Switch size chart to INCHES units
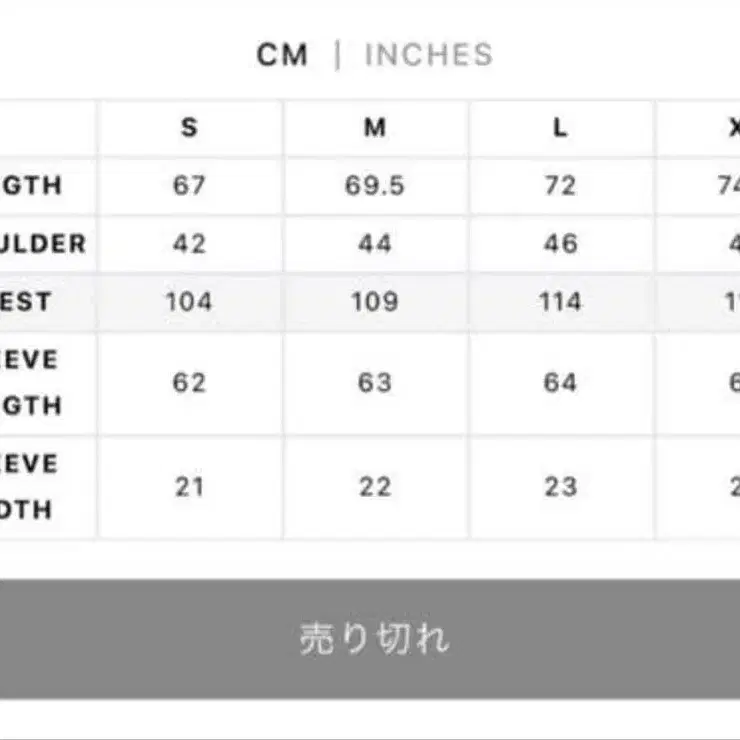Image resolution: width=740 pixels, height=740 pixels. [429, 55]
